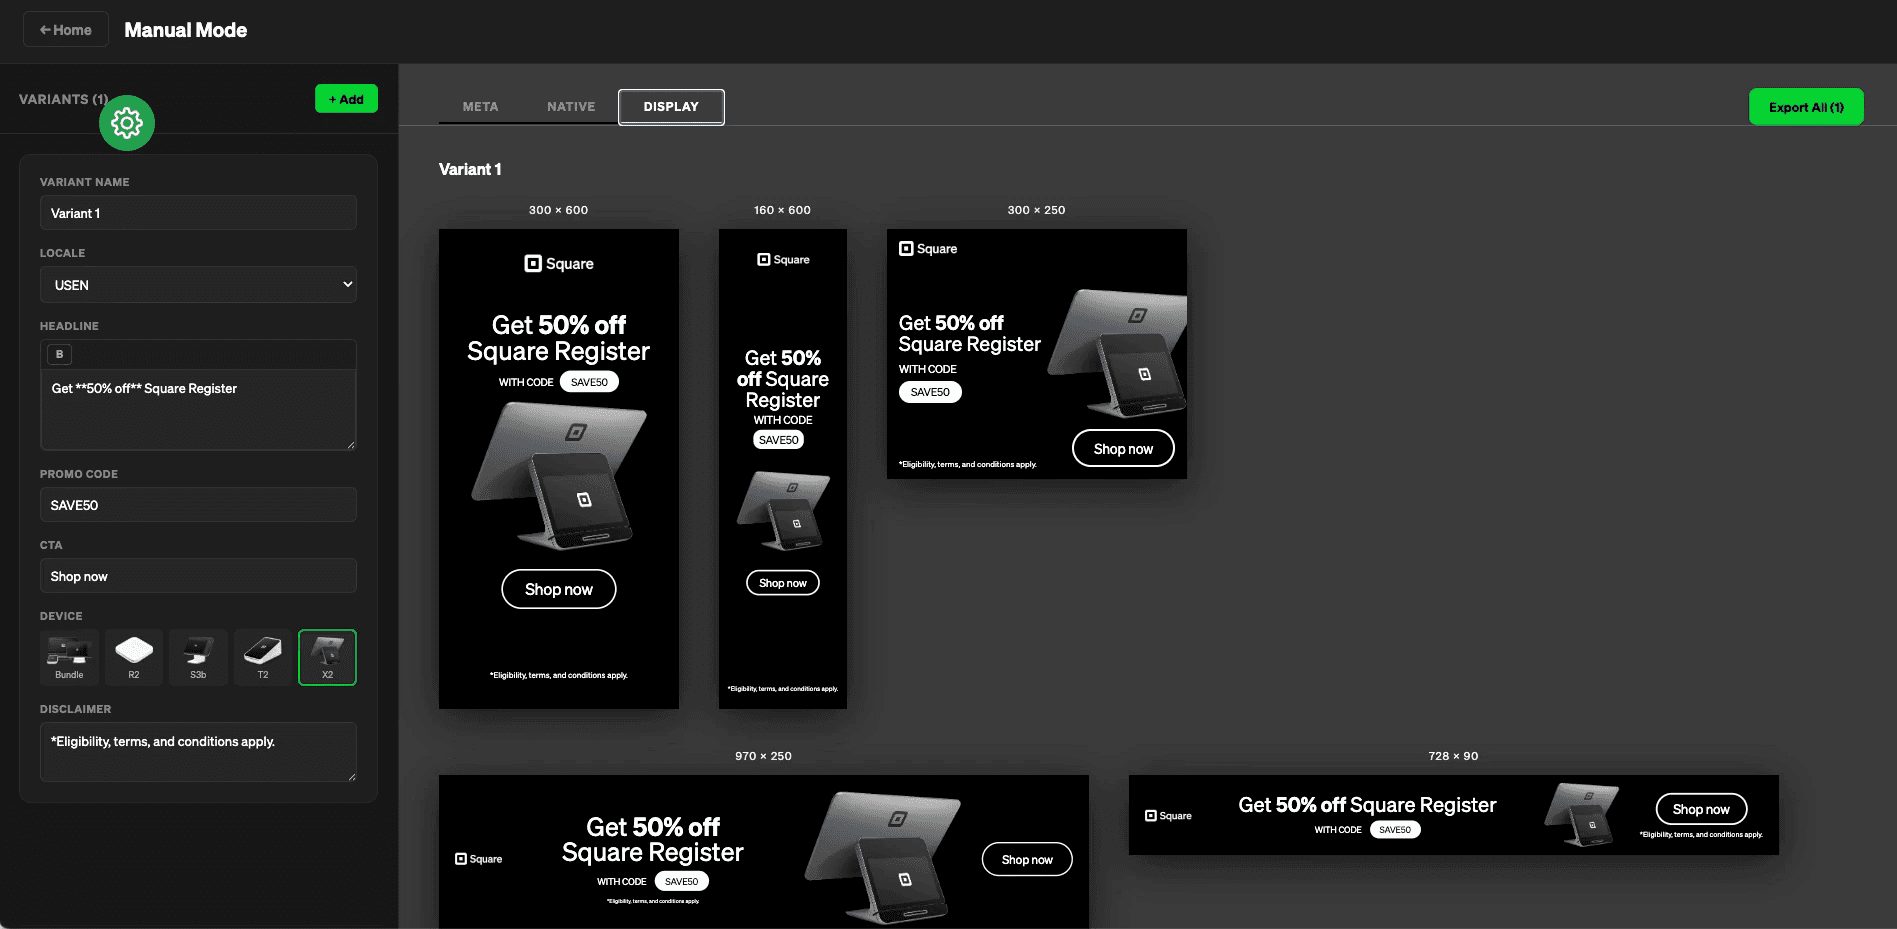Screen dimensions: 1897x929
Task: Select the Bundle device thumbnail
Action: pos(69,657)
